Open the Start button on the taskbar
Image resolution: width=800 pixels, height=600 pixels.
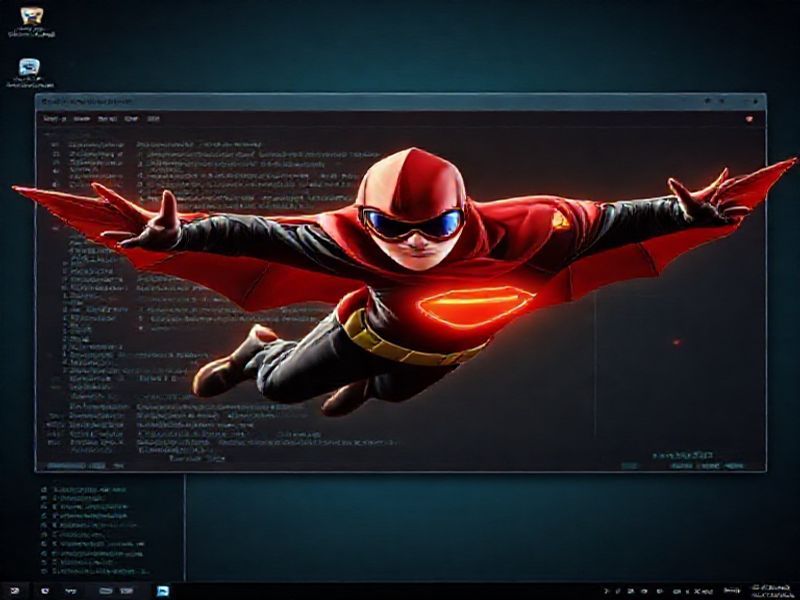click(14, 591)
